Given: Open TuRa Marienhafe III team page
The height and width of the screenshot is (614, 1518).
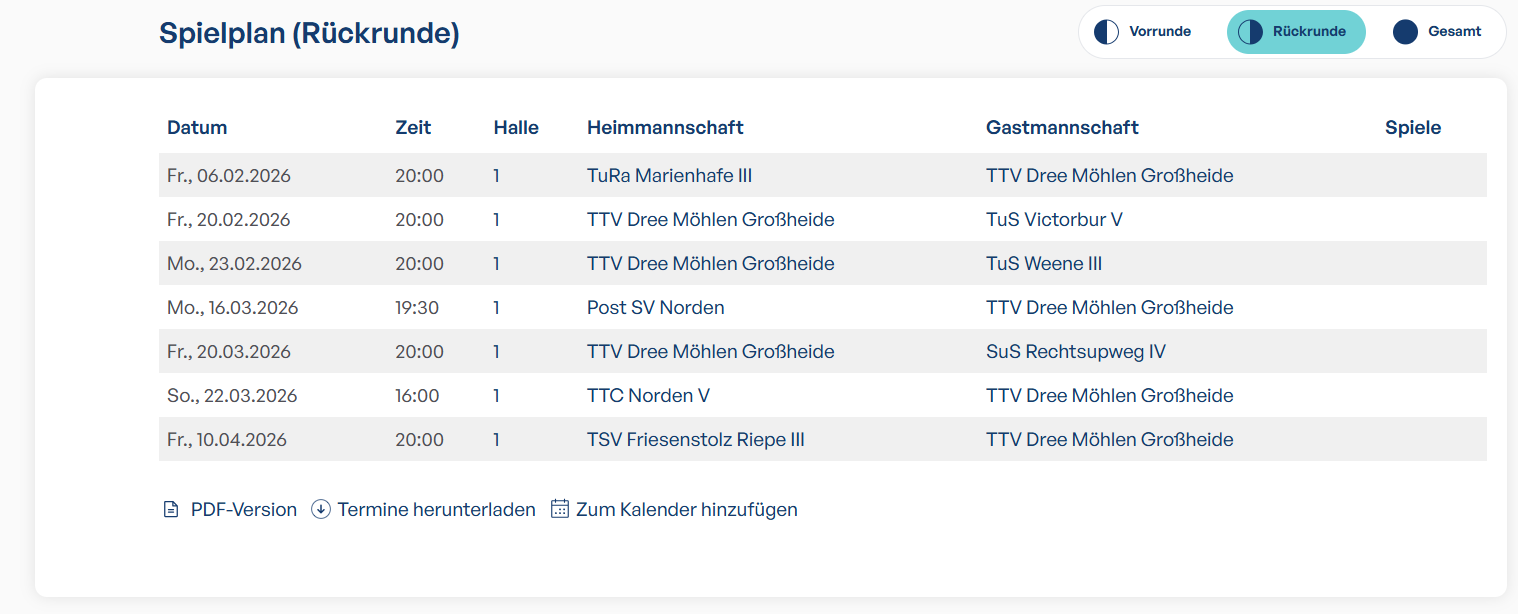Looking at the screenshot, I should pos(669,176).
